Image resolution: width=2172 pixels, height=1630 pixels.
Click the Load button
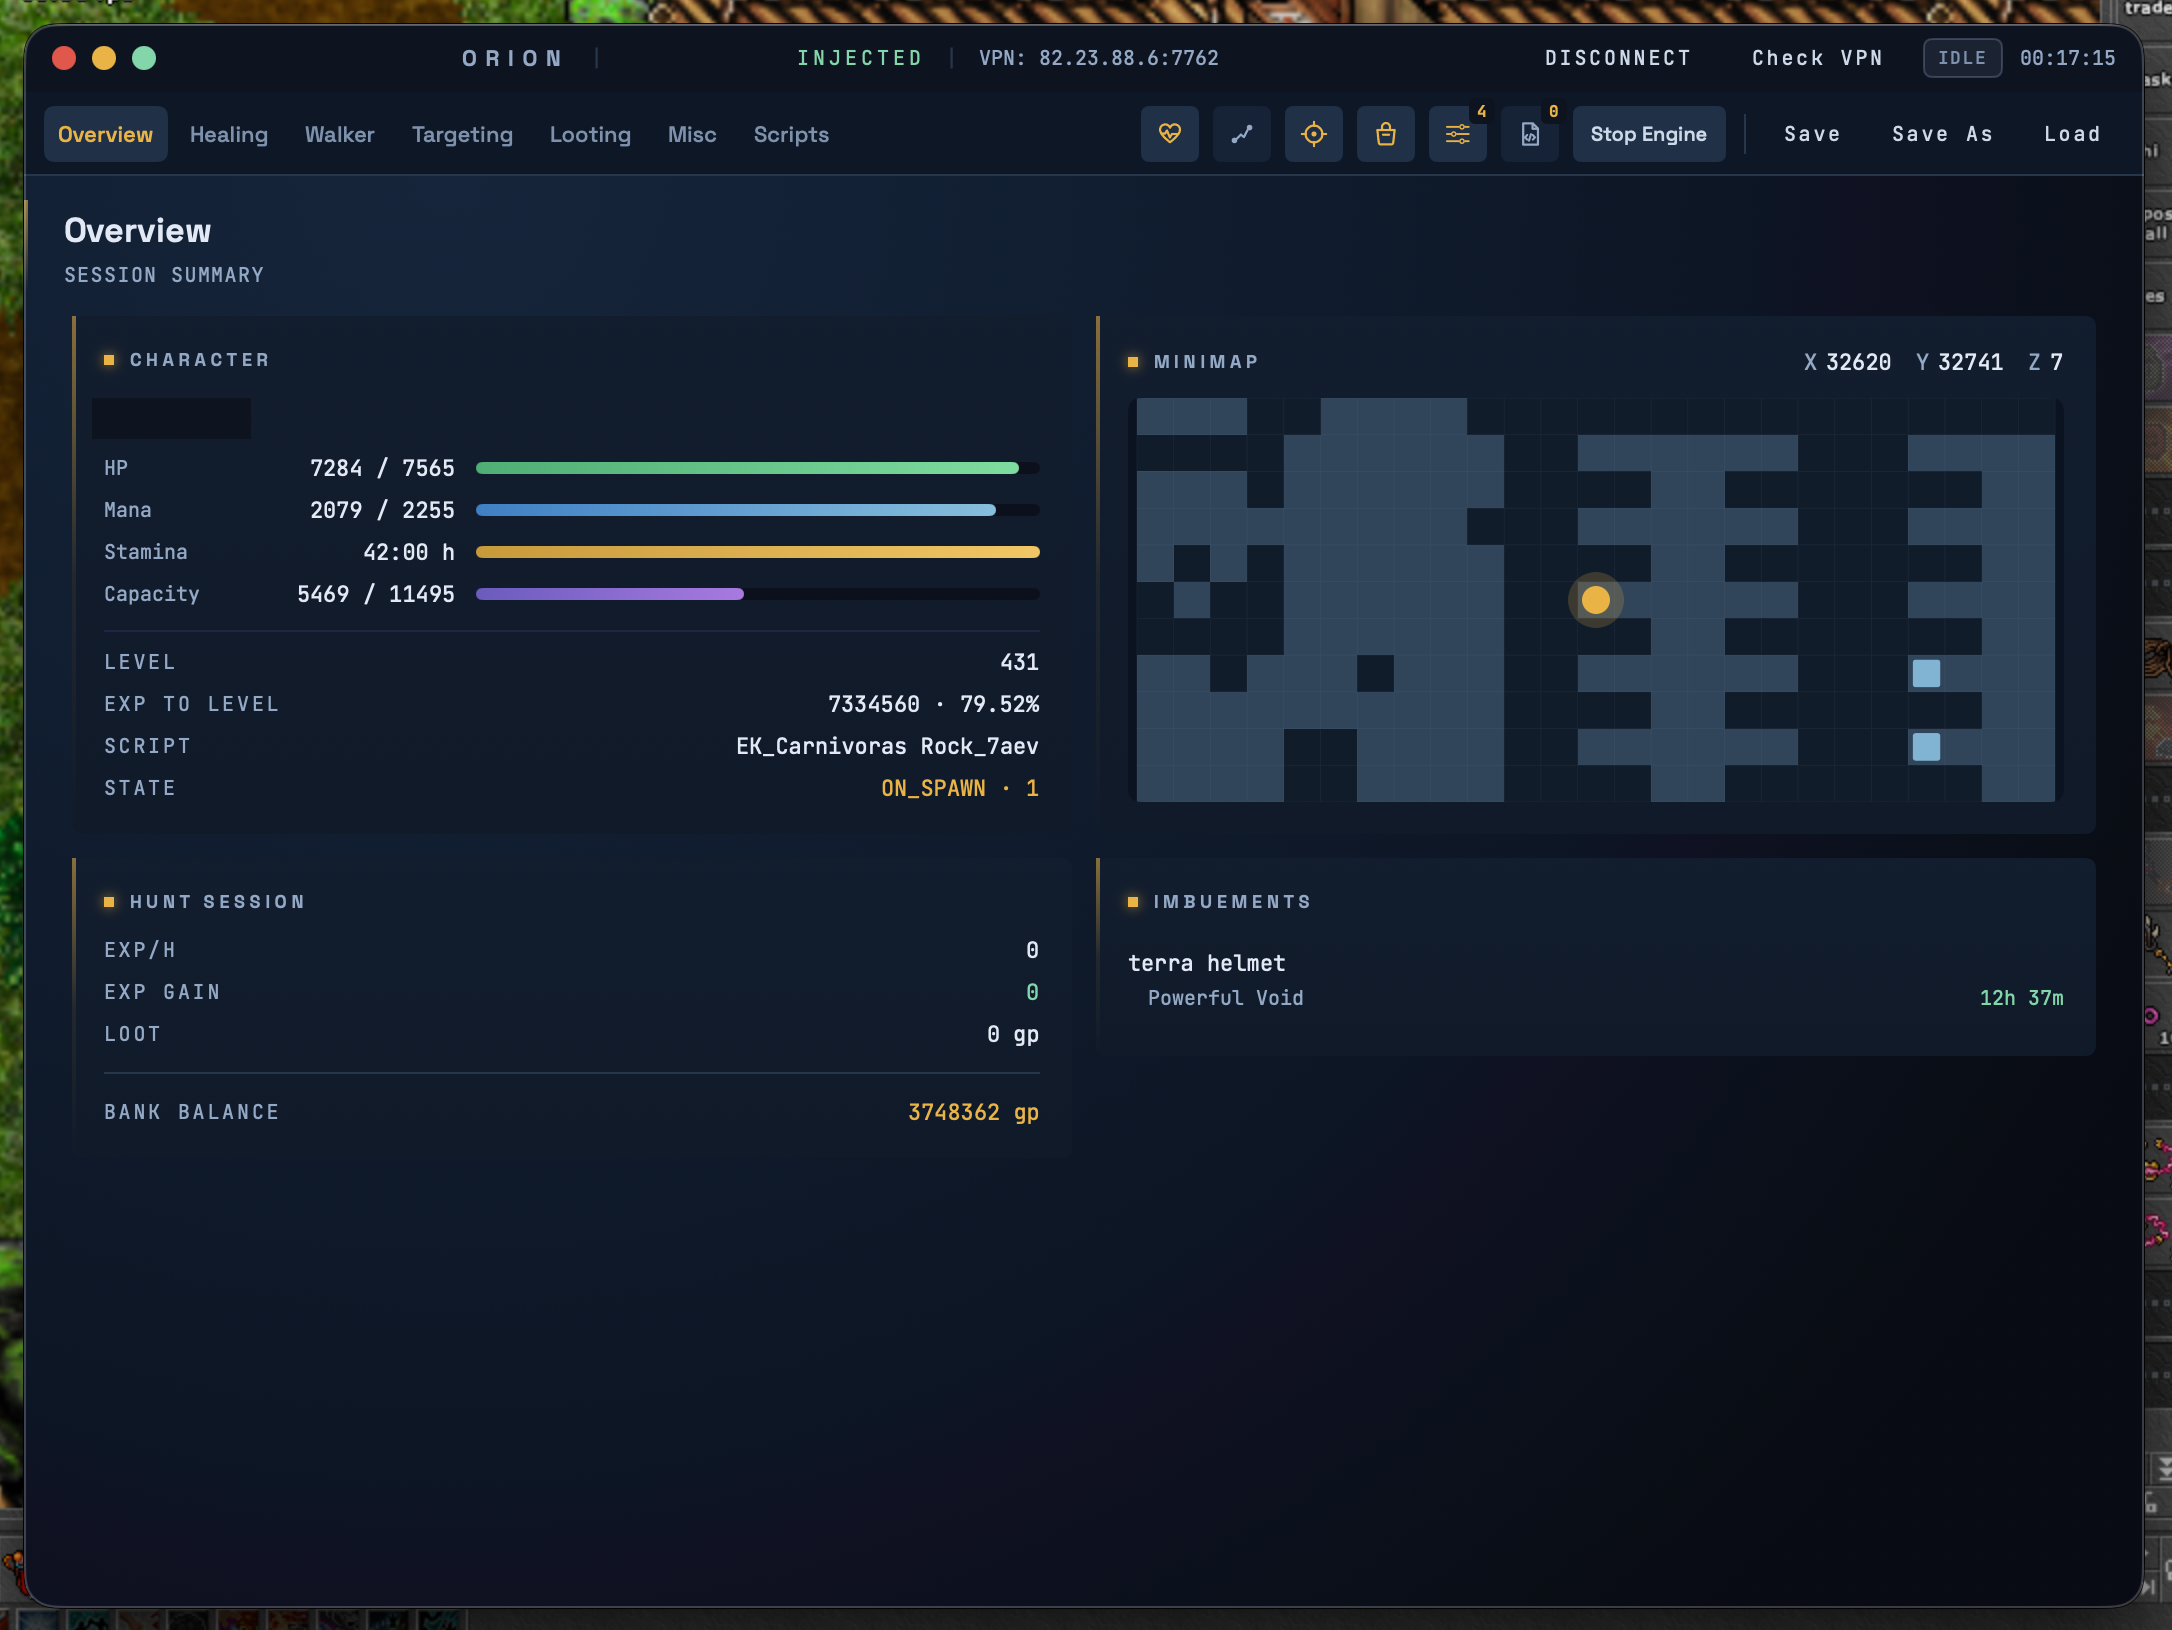tap(2072, 134)
